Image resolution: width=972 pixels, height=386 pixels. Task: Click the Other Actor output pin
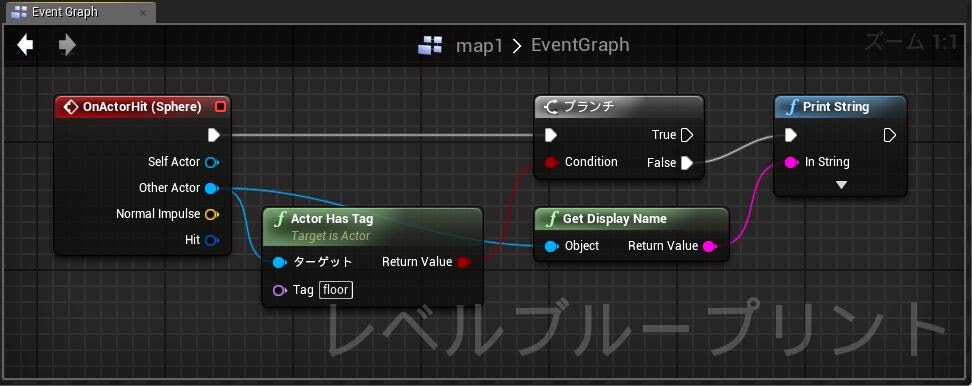211,188
